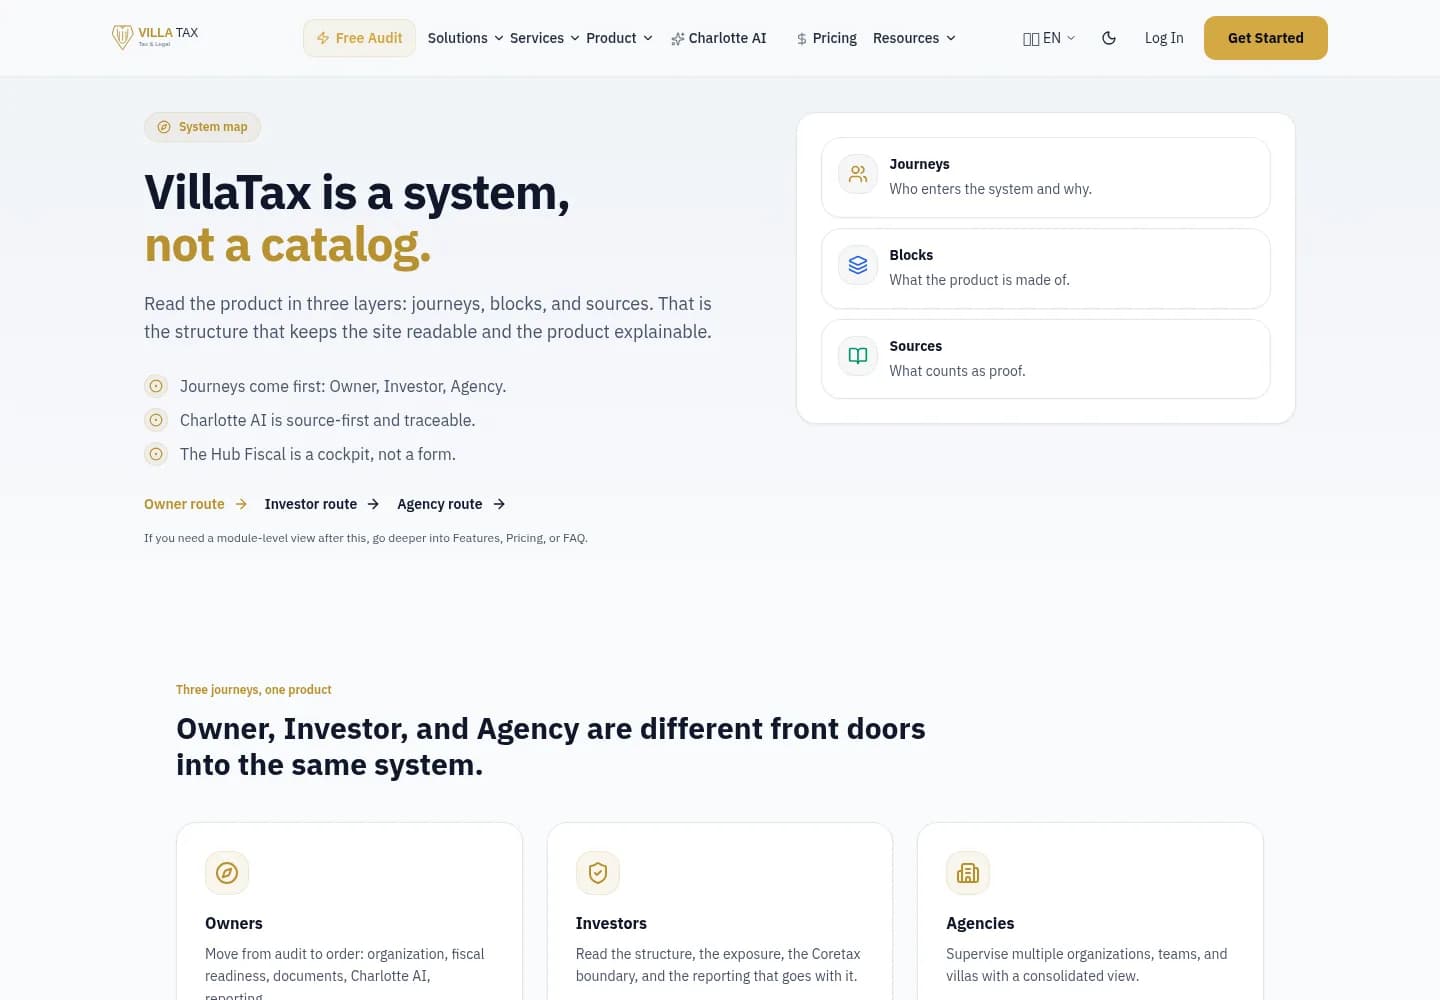Image resolution: width=1440 pixels, height=1000 pixels.
Task: Click the arrow icon after Investor route
Action: pyautogui.click(x=373, y=504)
